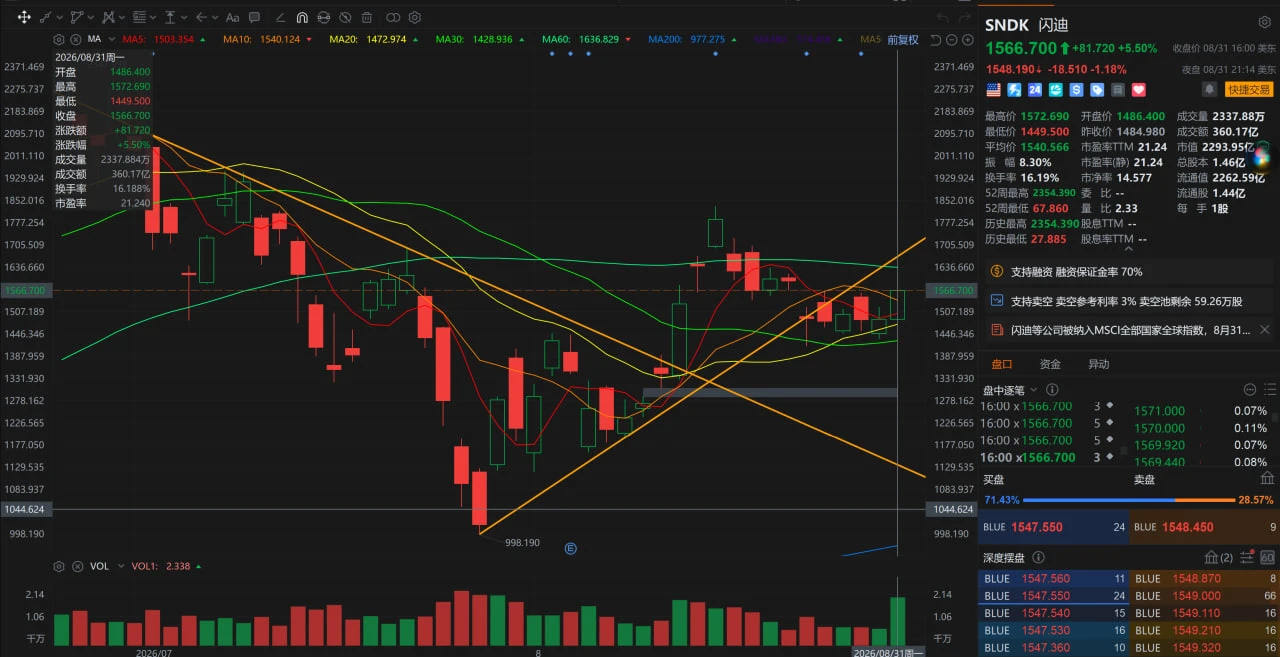
Task: Open VOL indicator dropdown arrow
Action: (119, 566)
